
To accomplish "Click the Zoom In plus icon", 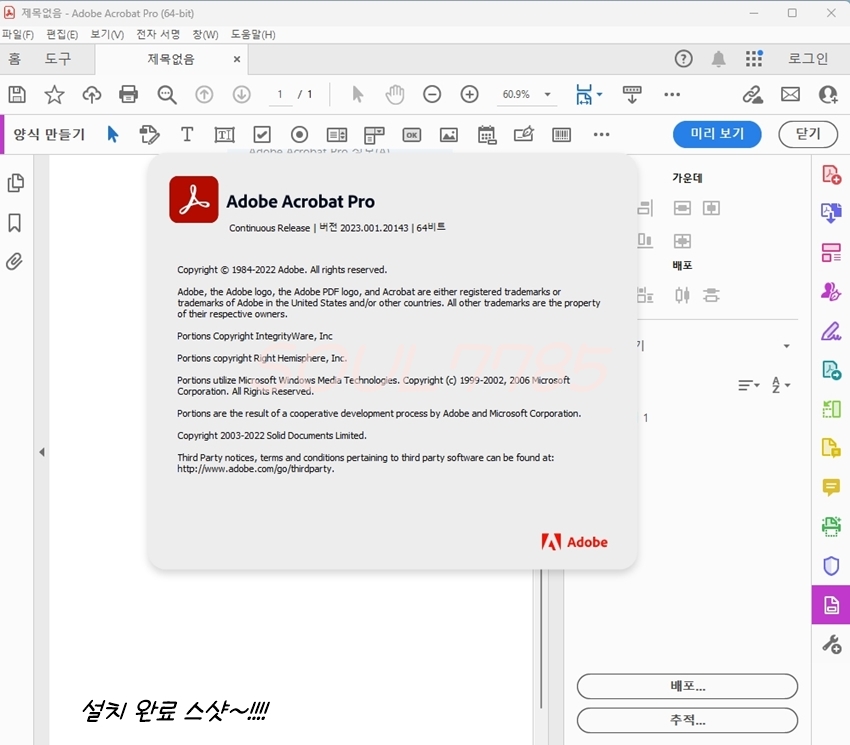I will coord(469,94).
